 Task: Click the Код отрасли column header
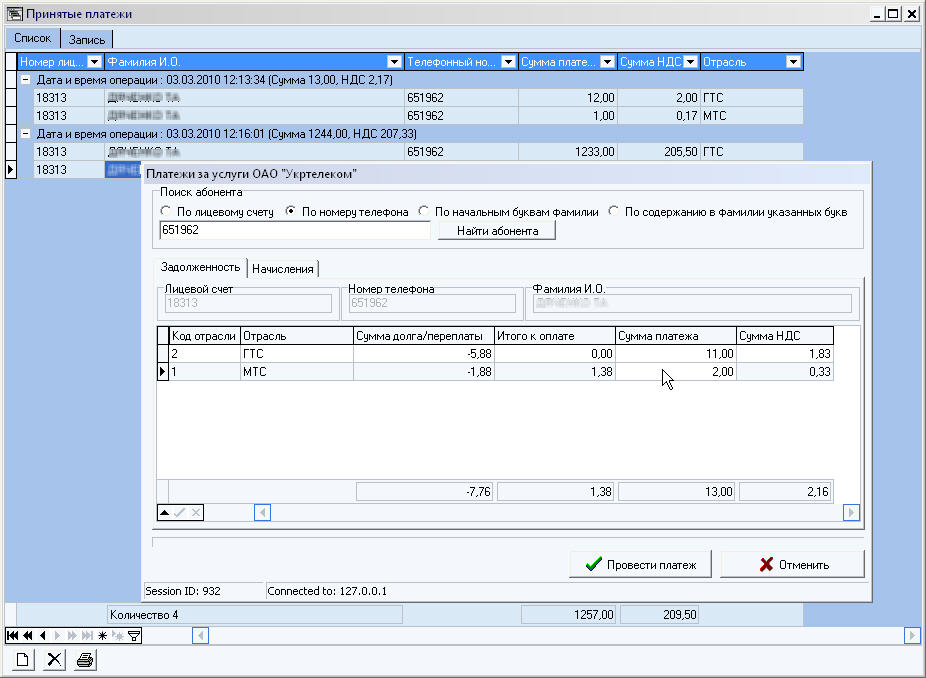[205, 336]
